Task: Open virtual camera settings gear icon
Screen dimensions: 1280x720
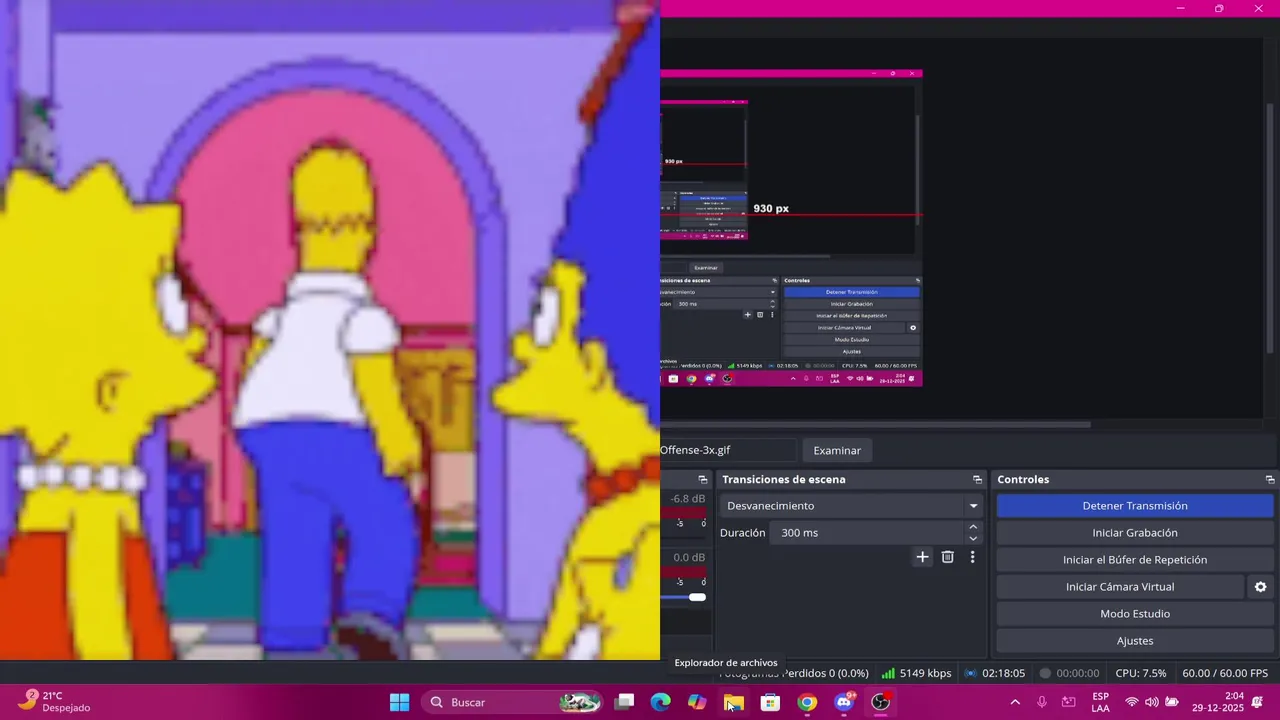Action: pyautogui.click(x=1260, y=587)
